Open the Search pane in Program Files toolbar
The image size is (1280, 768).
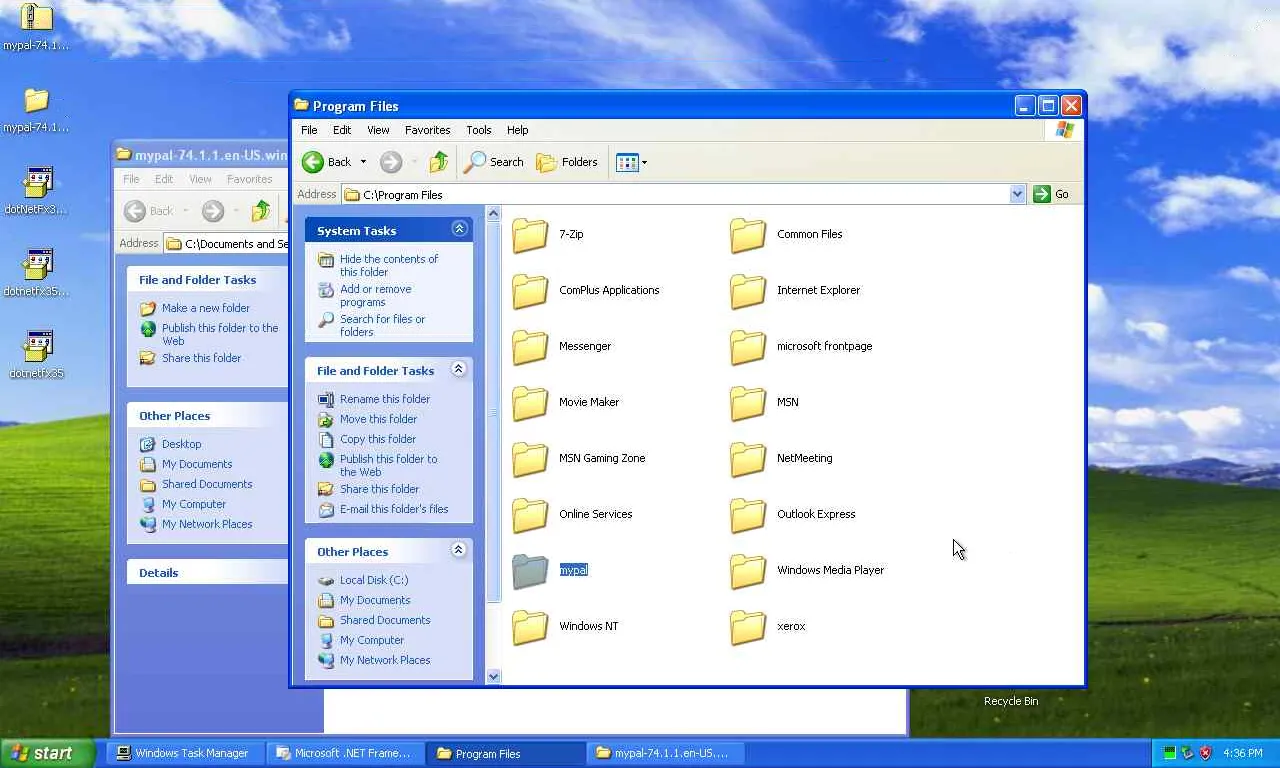pos(494,162)
